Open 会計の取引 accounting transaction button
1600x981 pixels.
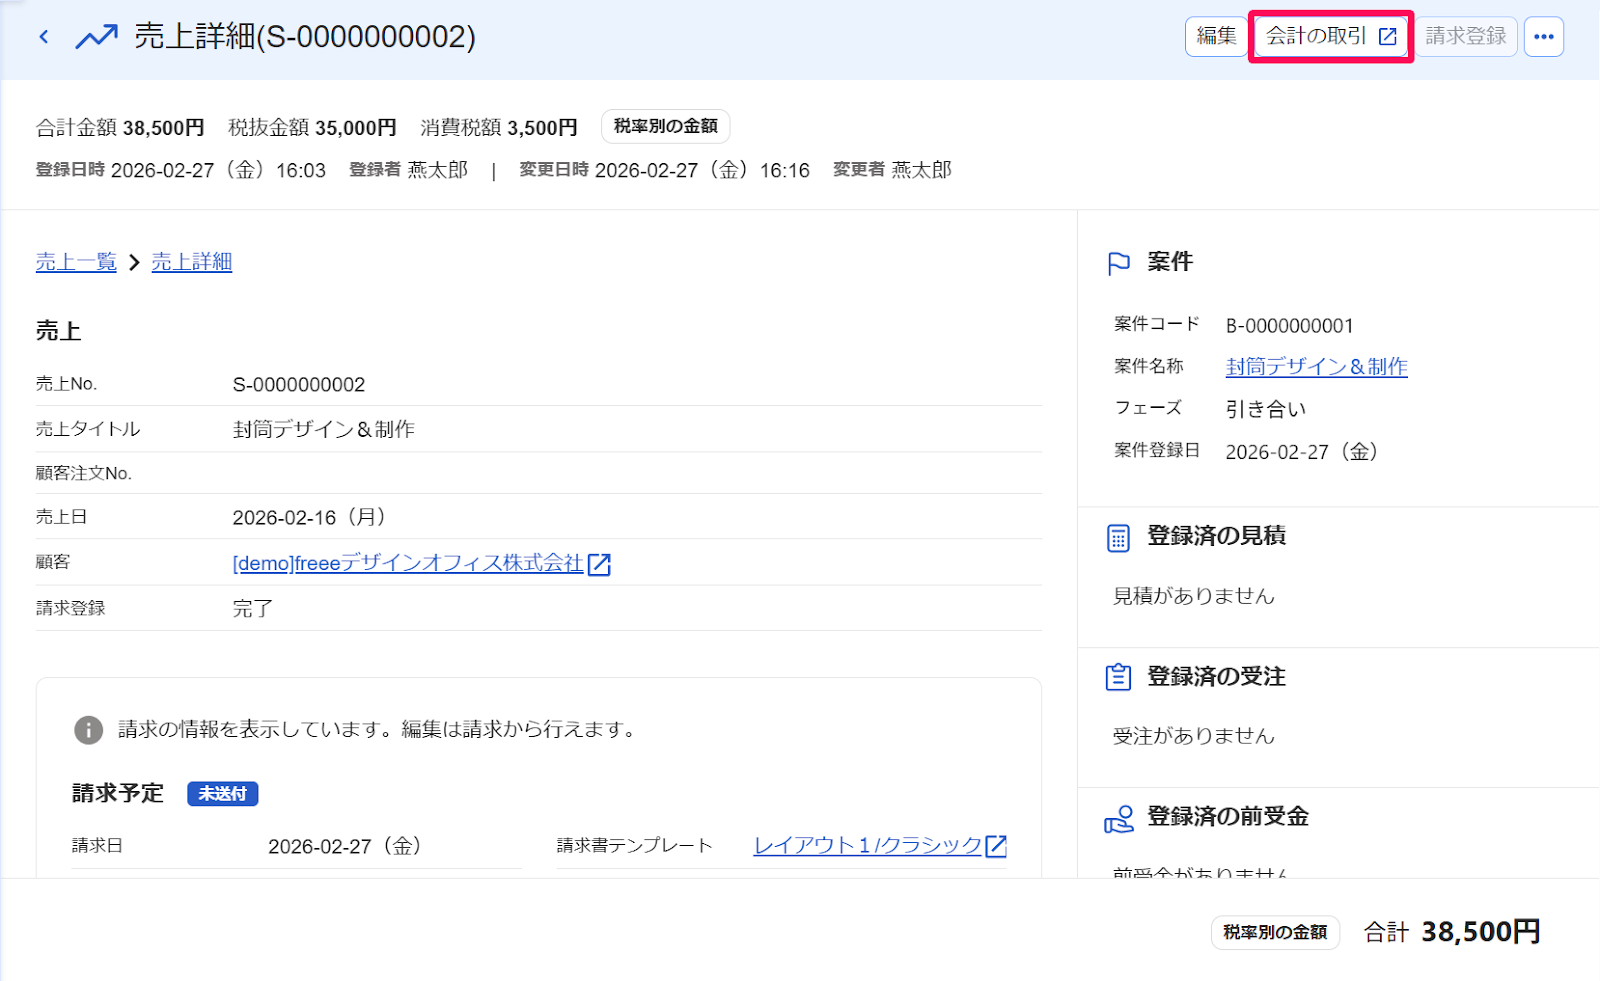click(x=1331, y=36)
